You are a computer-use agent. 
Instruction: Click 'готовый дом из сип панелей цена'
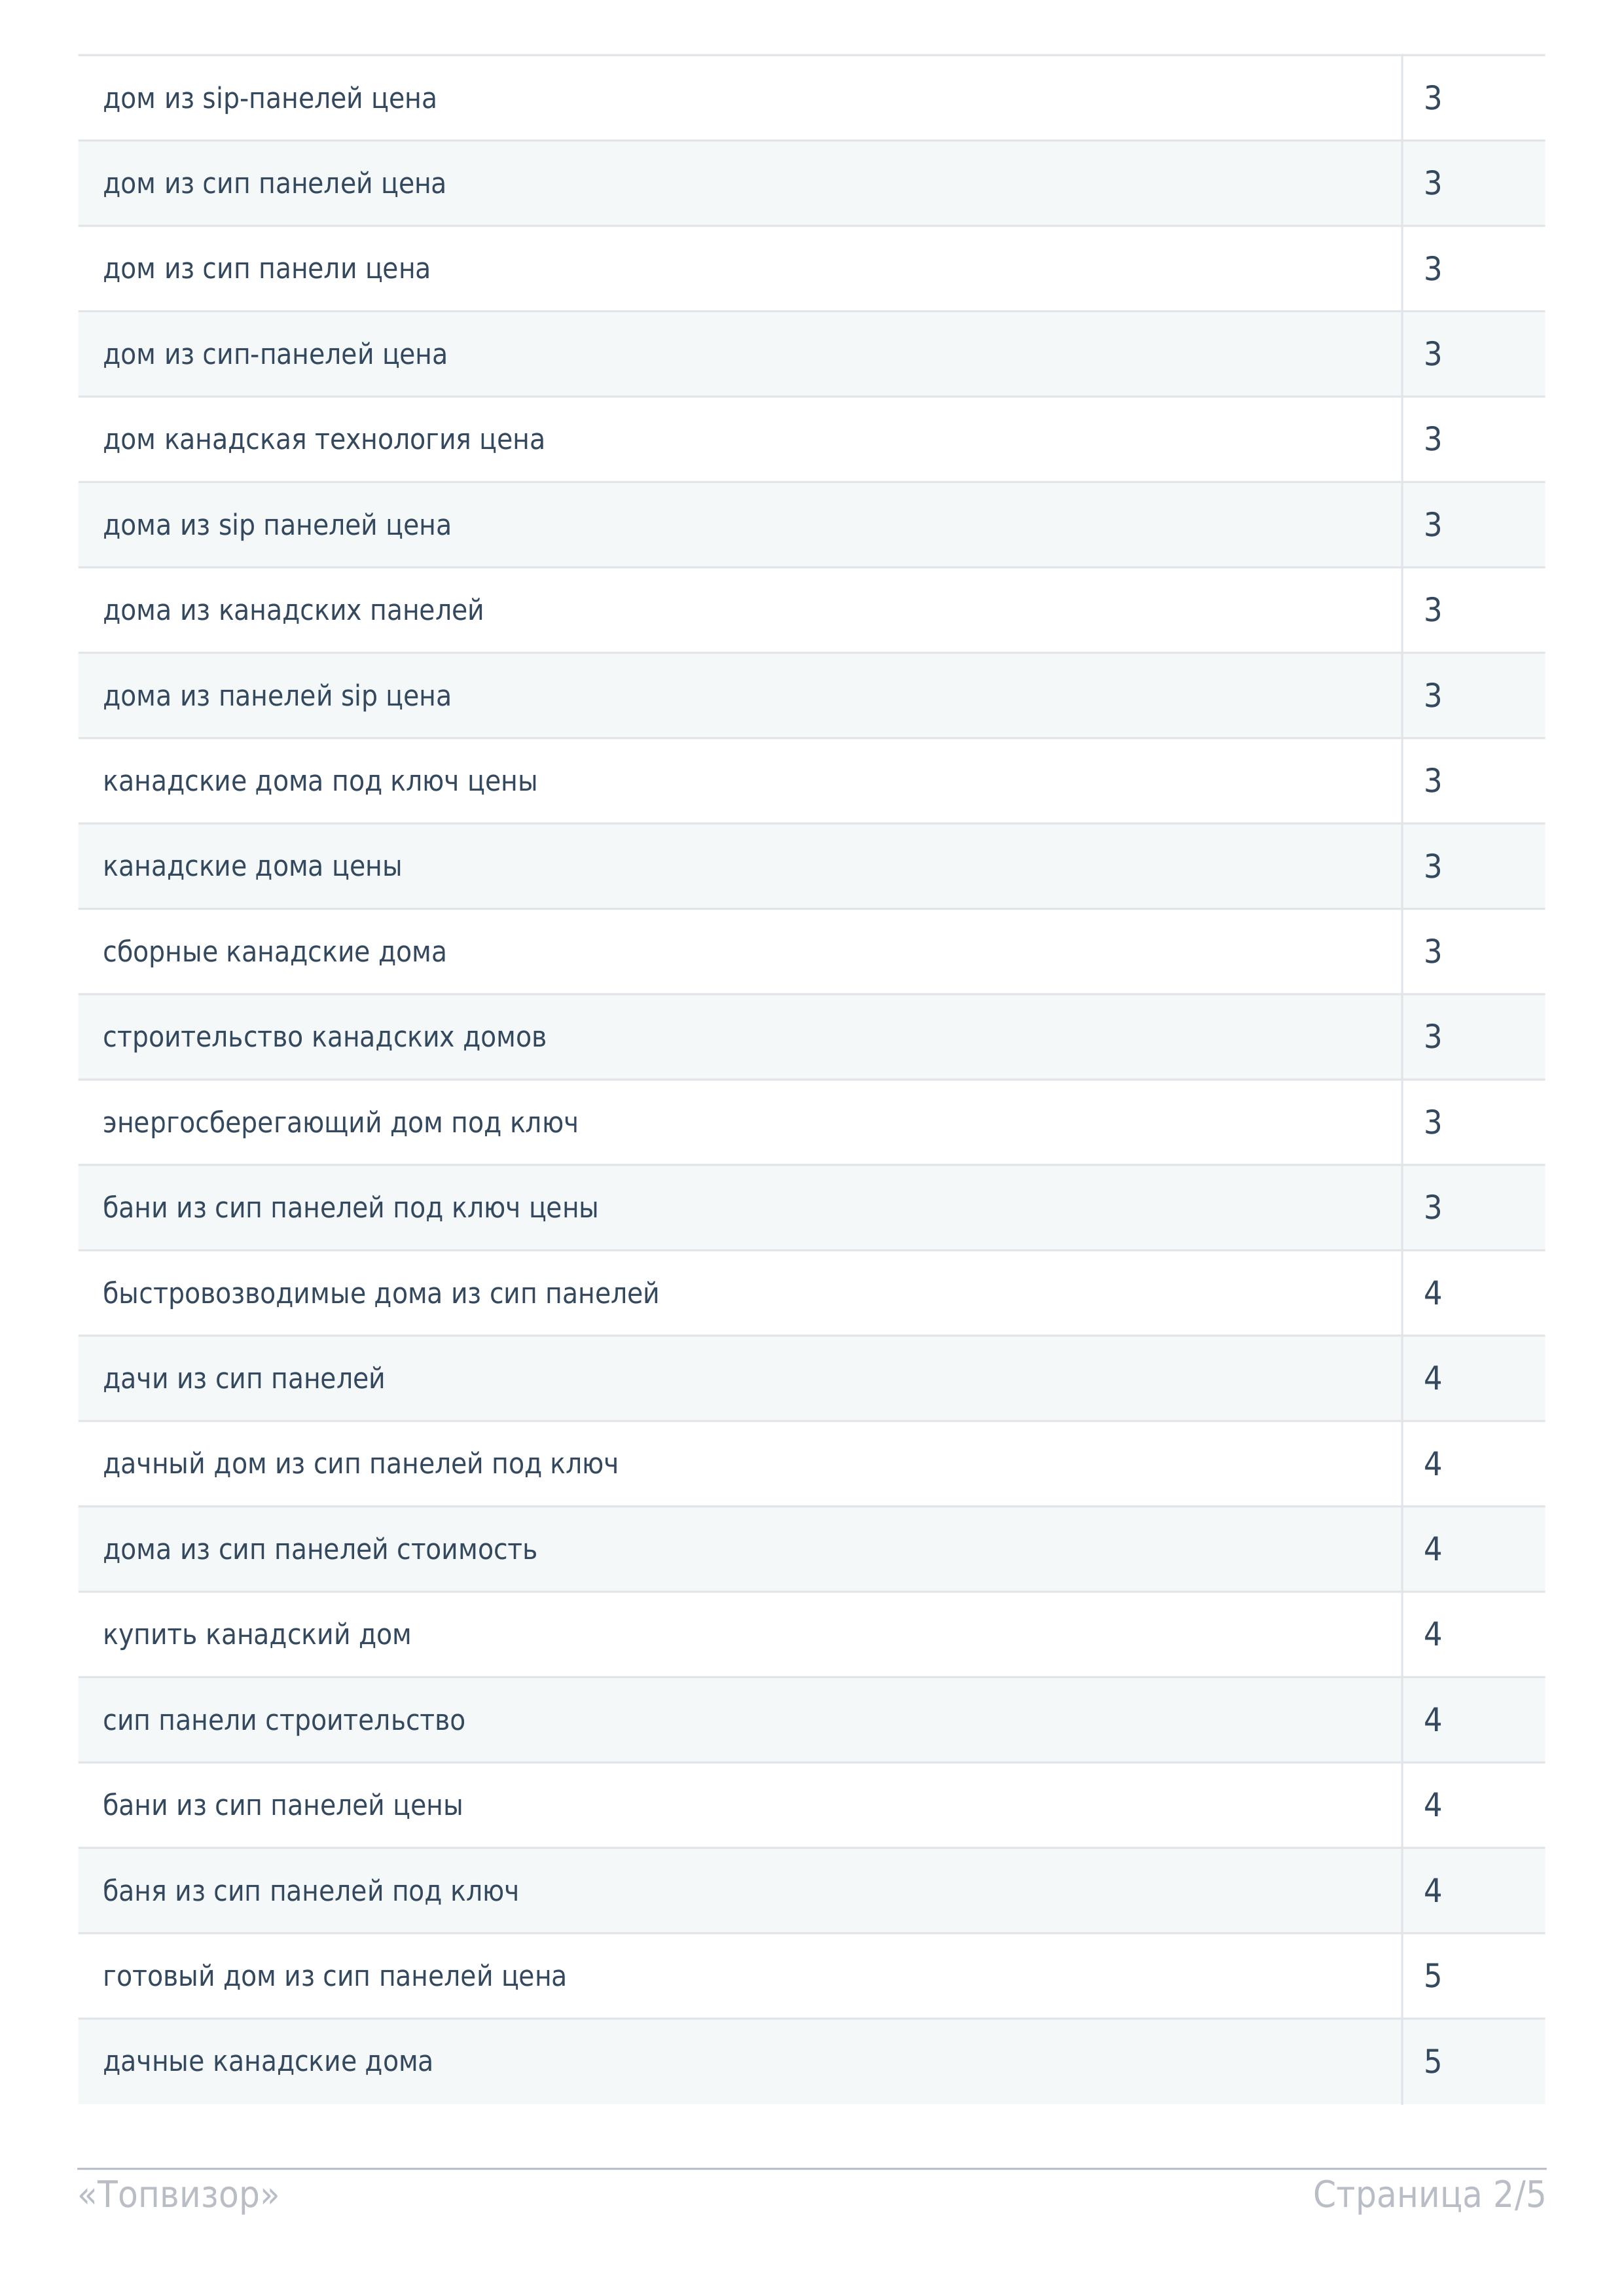pos(334,1976)
